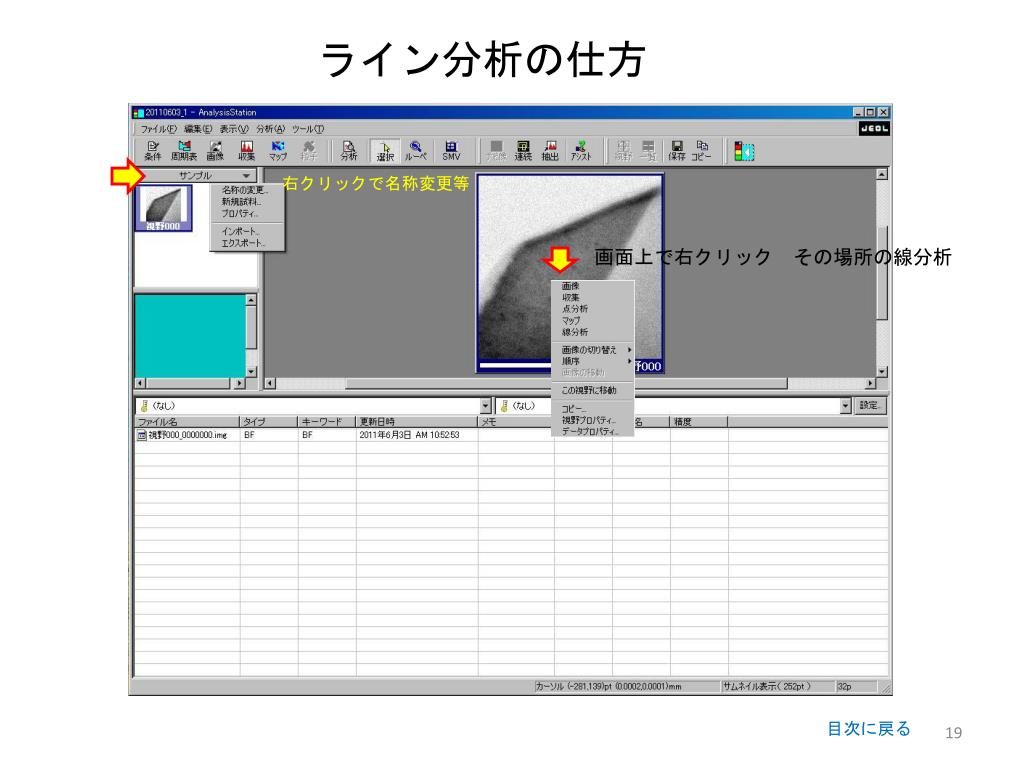Click the 保存 save toolbar icon
1024x768 pixels.
coord(677,151)
